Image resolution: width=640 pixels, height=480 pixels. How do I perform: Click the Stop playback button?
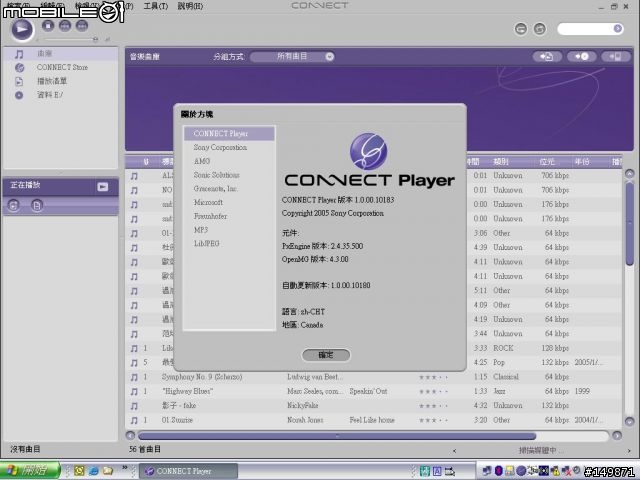(x=48, y=25)
